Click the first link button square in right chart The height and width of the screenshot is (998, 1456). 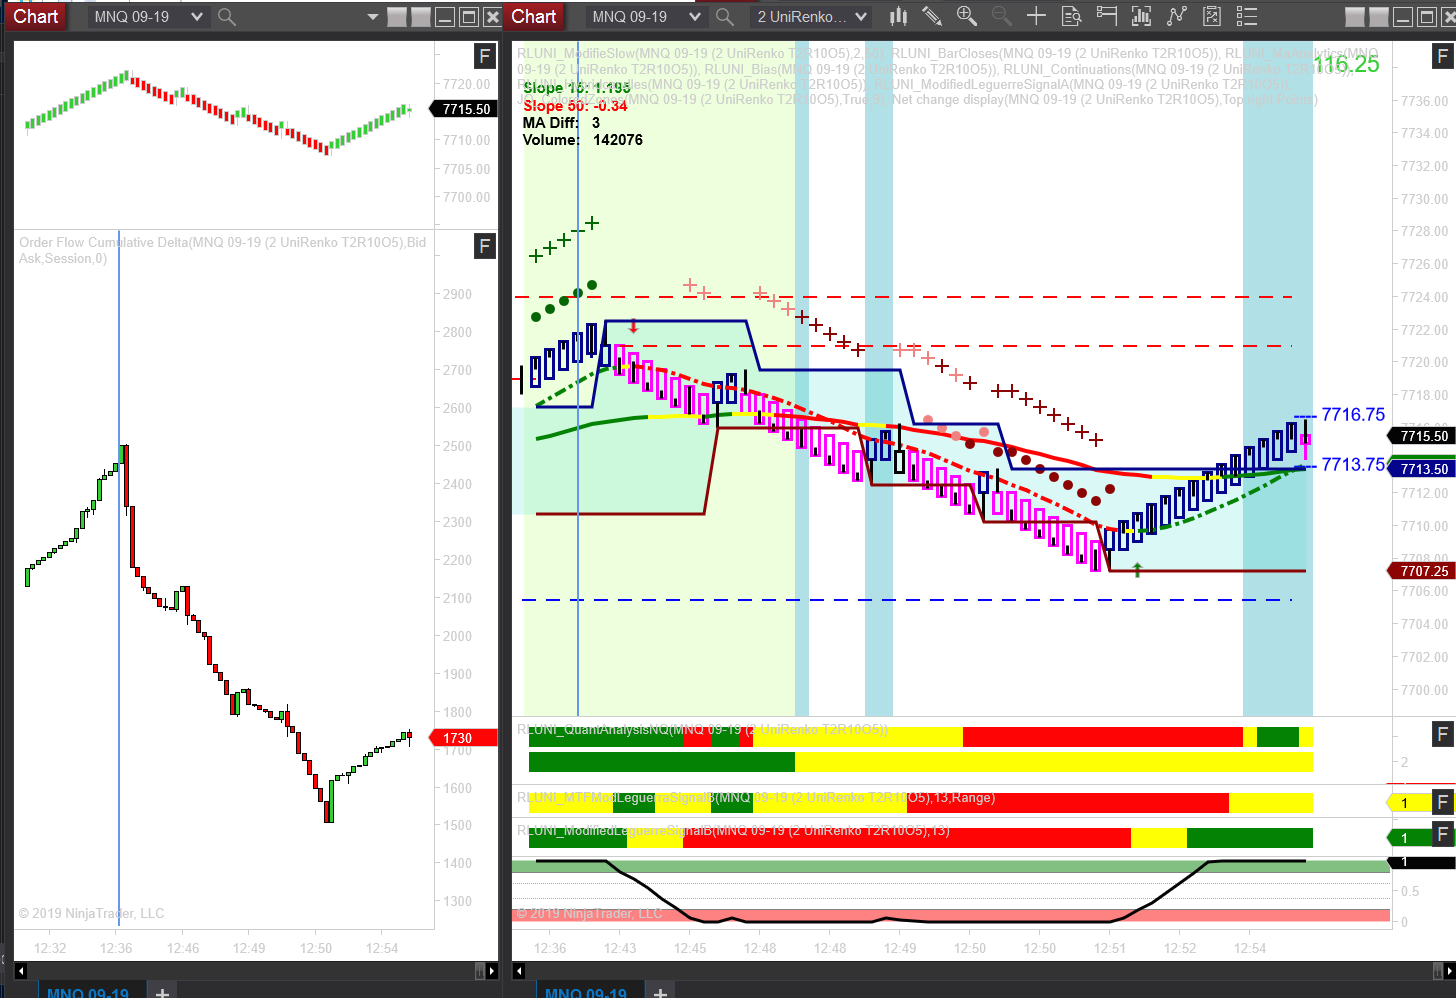(x=1355, y=17)
